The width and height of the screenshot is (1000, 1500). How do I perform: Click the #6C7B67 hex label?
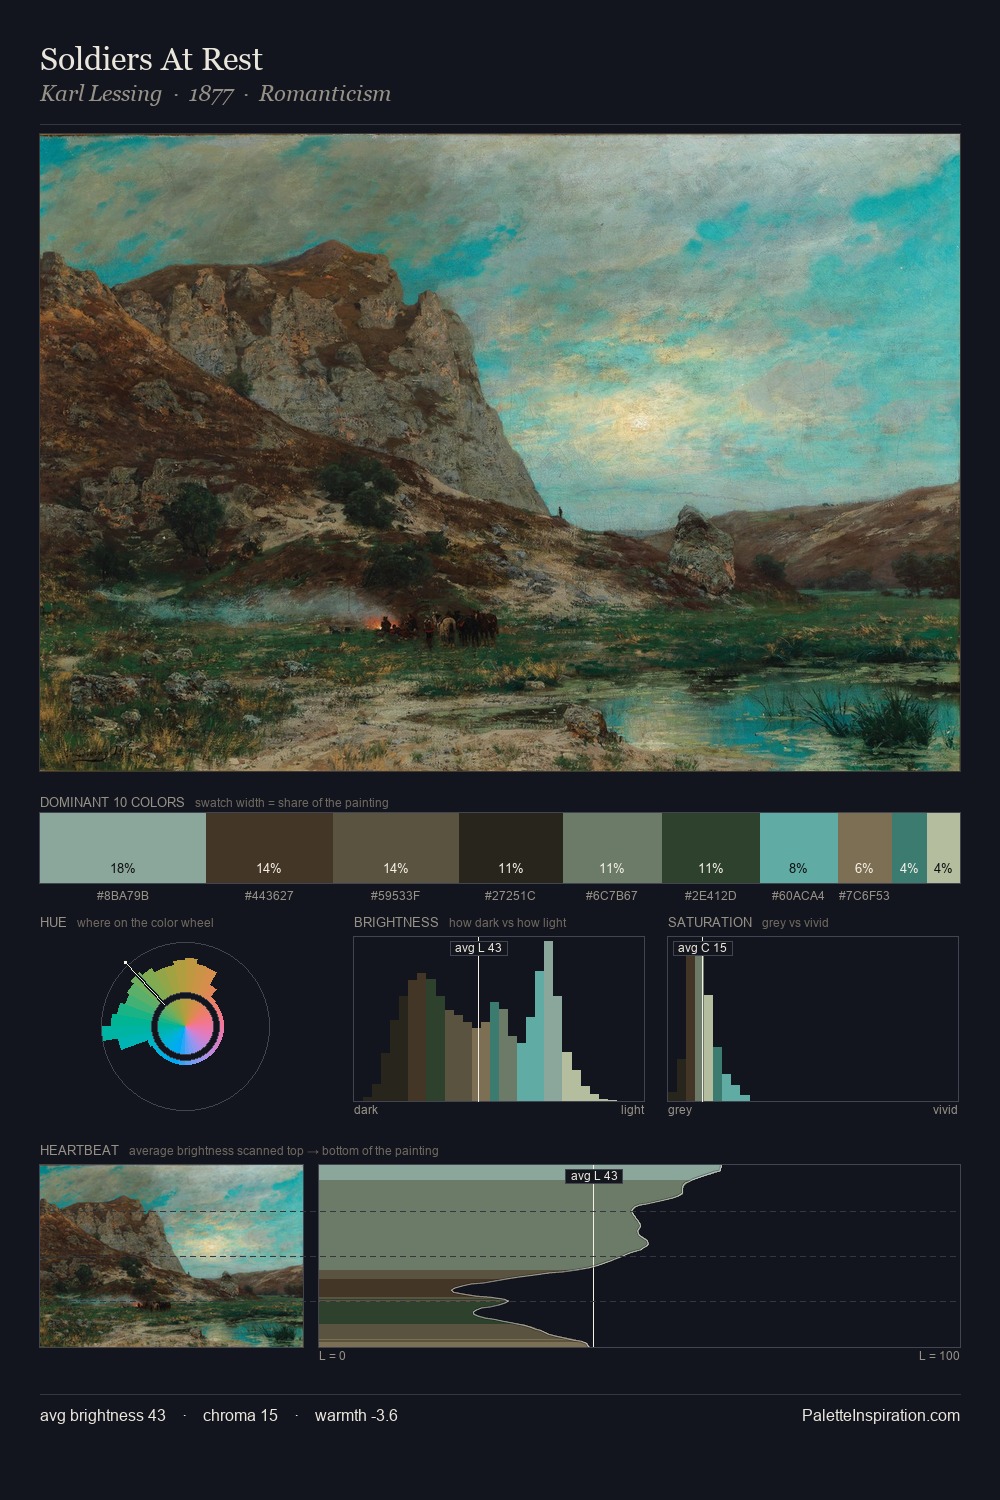point(612,896)
